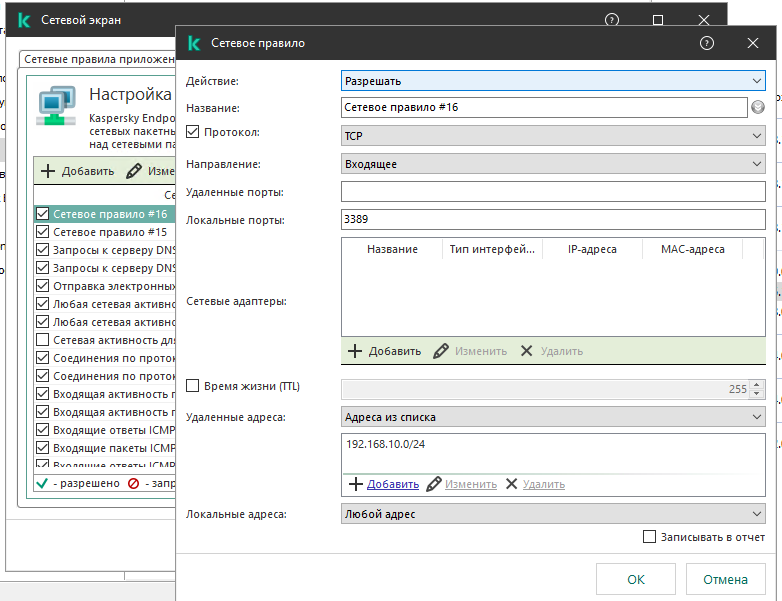The image size is (782, 601).
Task: Click the Kaspersky logo in Сетевое правило dialog
Action: [193, 44]
